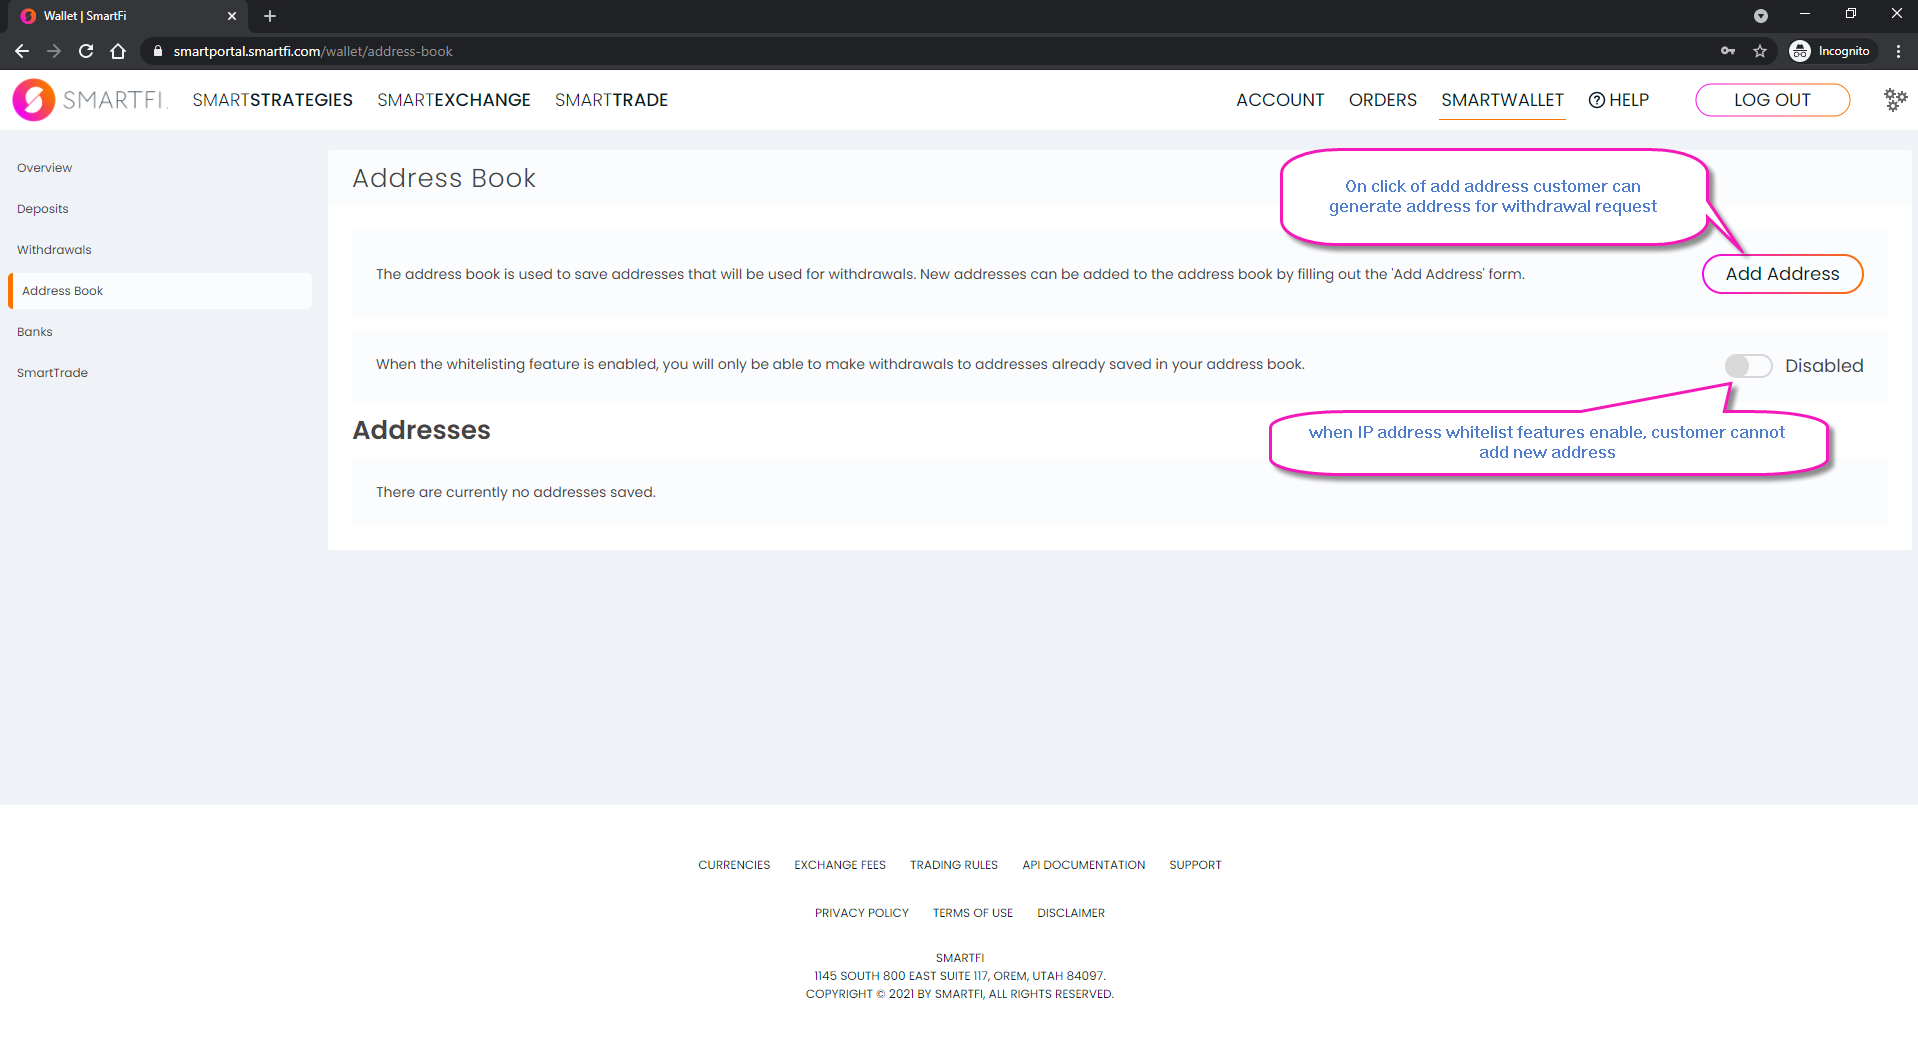1918x1037 pixels.
Task: Open SUPPORT footer link
Action: pos(1195,865)
